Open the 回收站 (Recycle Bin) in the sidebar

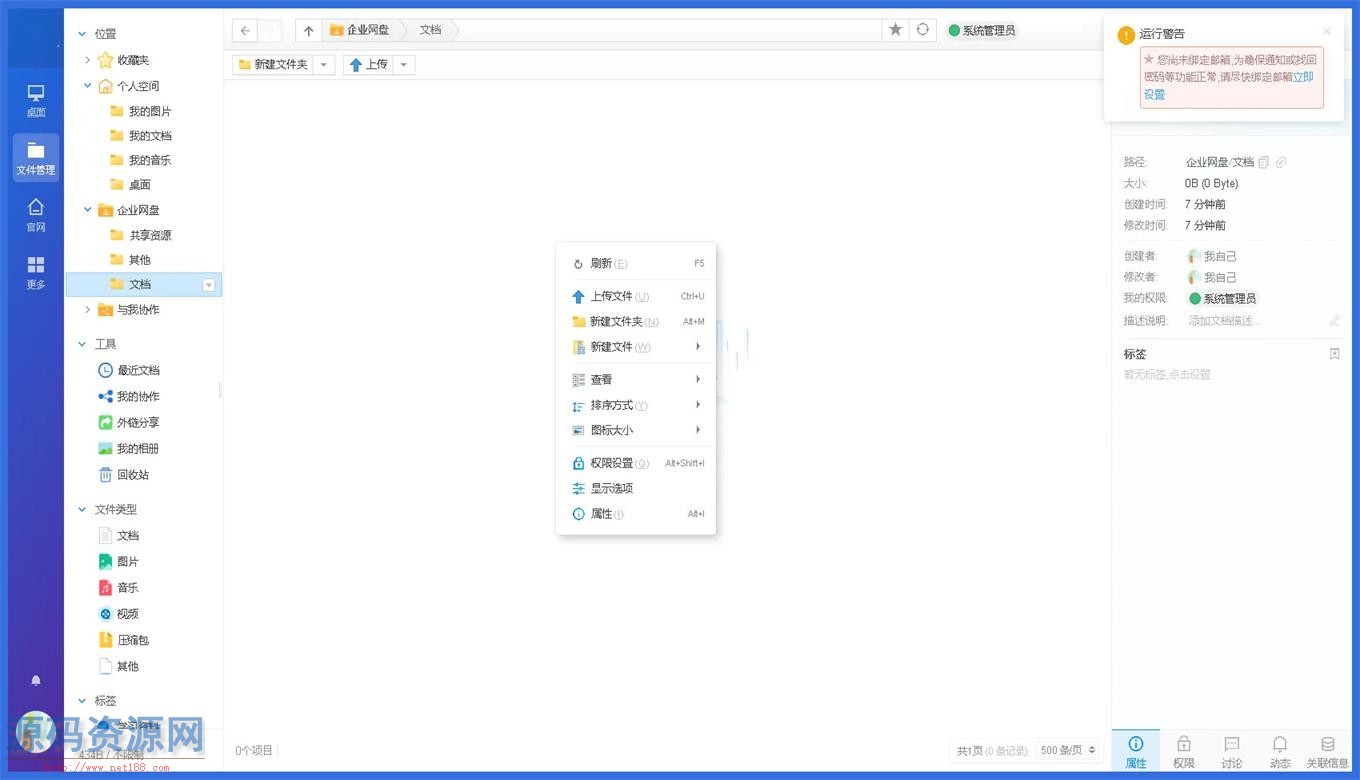click(135, 474)
